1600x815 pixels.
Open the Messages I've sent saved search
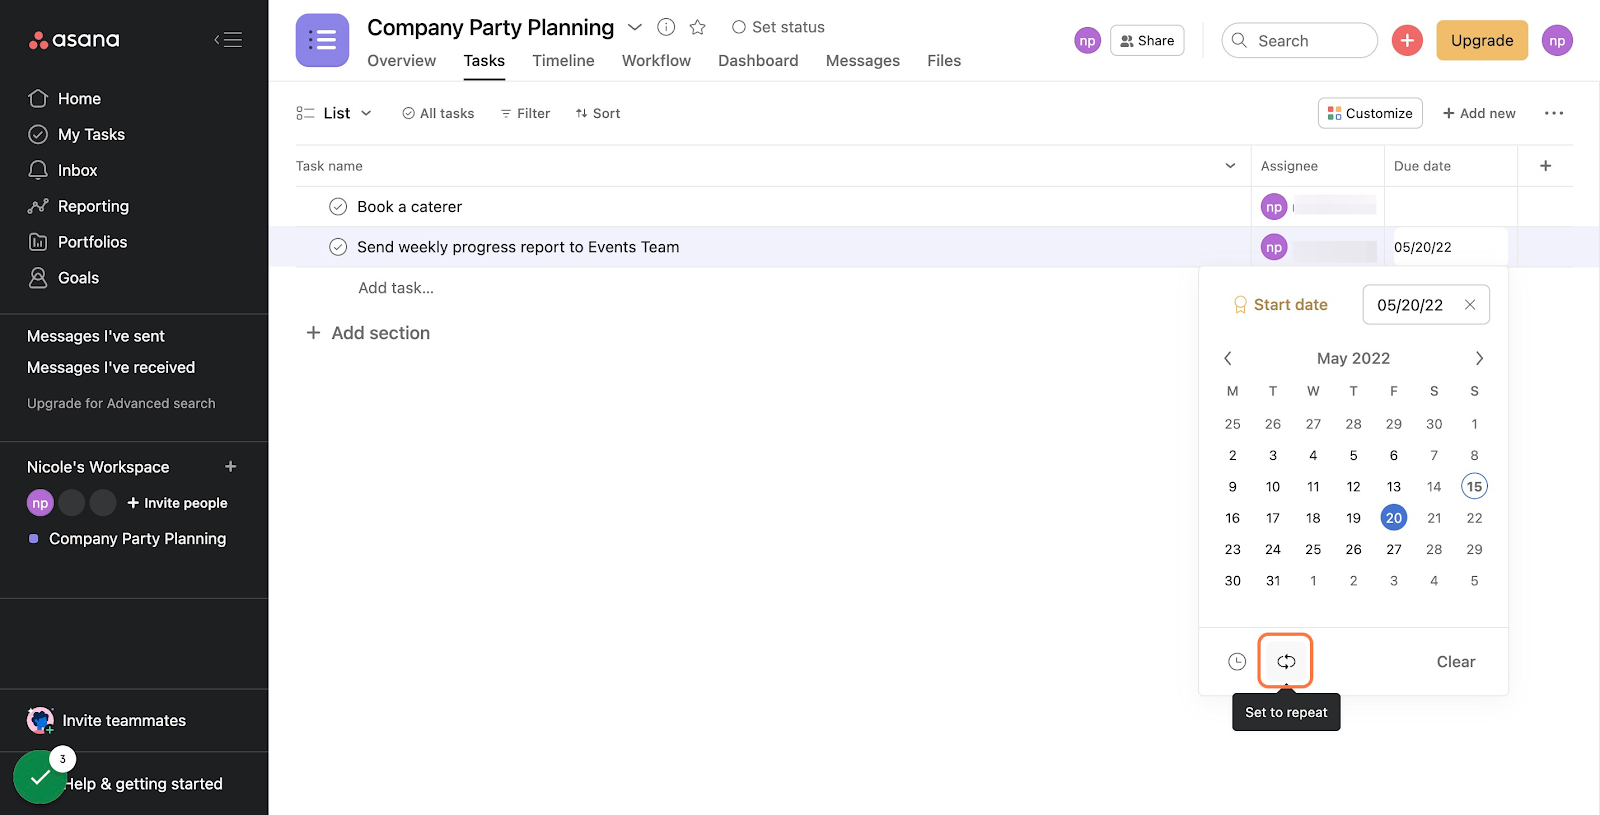(x=96, y=336)
